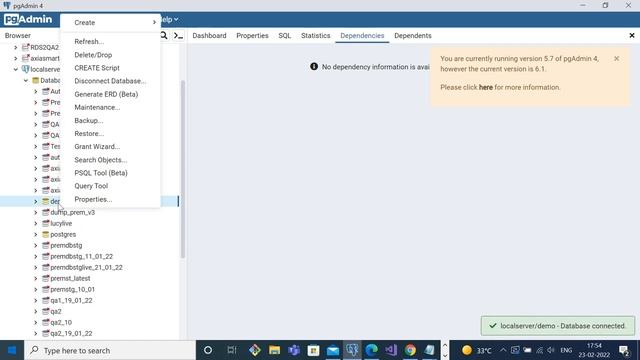Expand the axiasmart server node
The width and height of the screenshot is (640, 360).
tap(16, 58)
